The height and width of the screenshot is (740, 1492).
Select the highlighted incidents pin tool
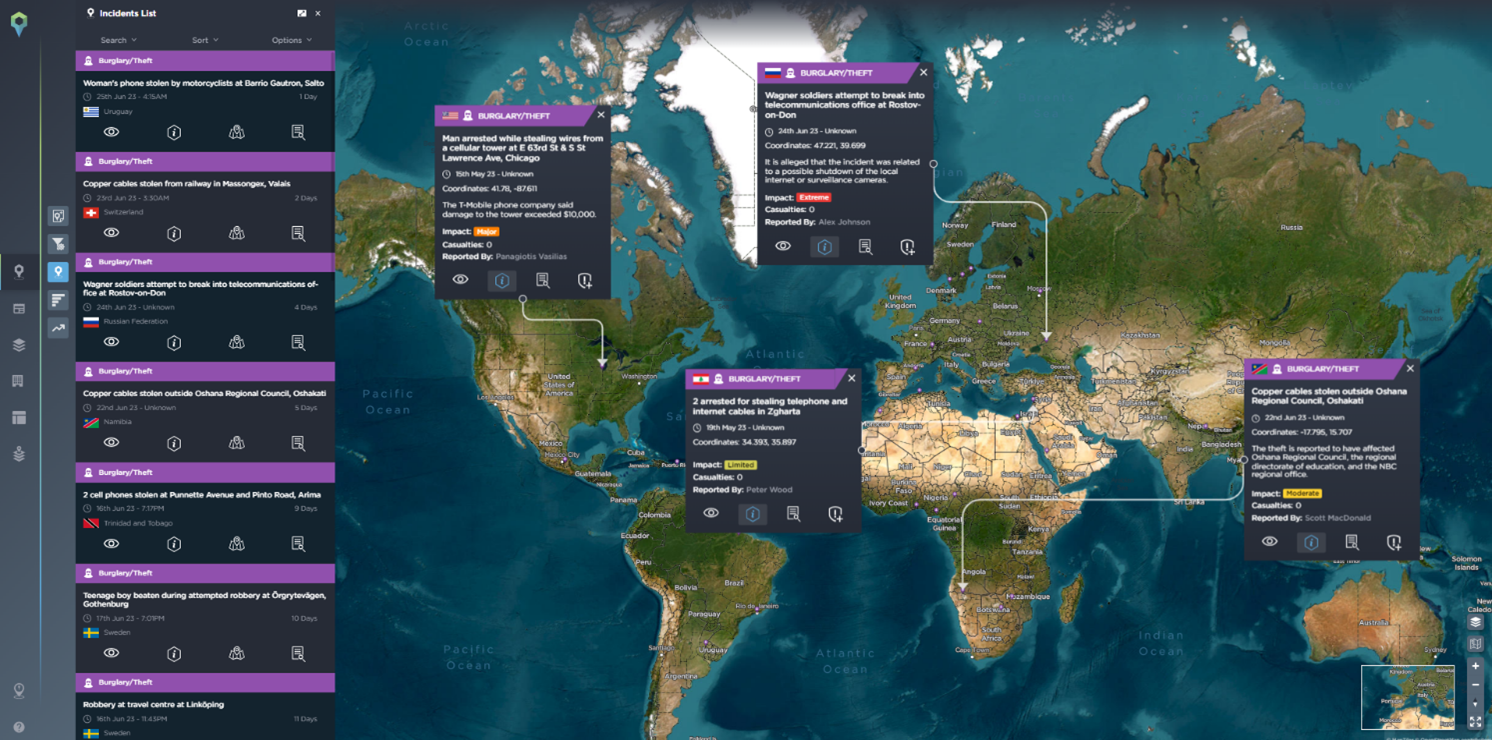58,272
